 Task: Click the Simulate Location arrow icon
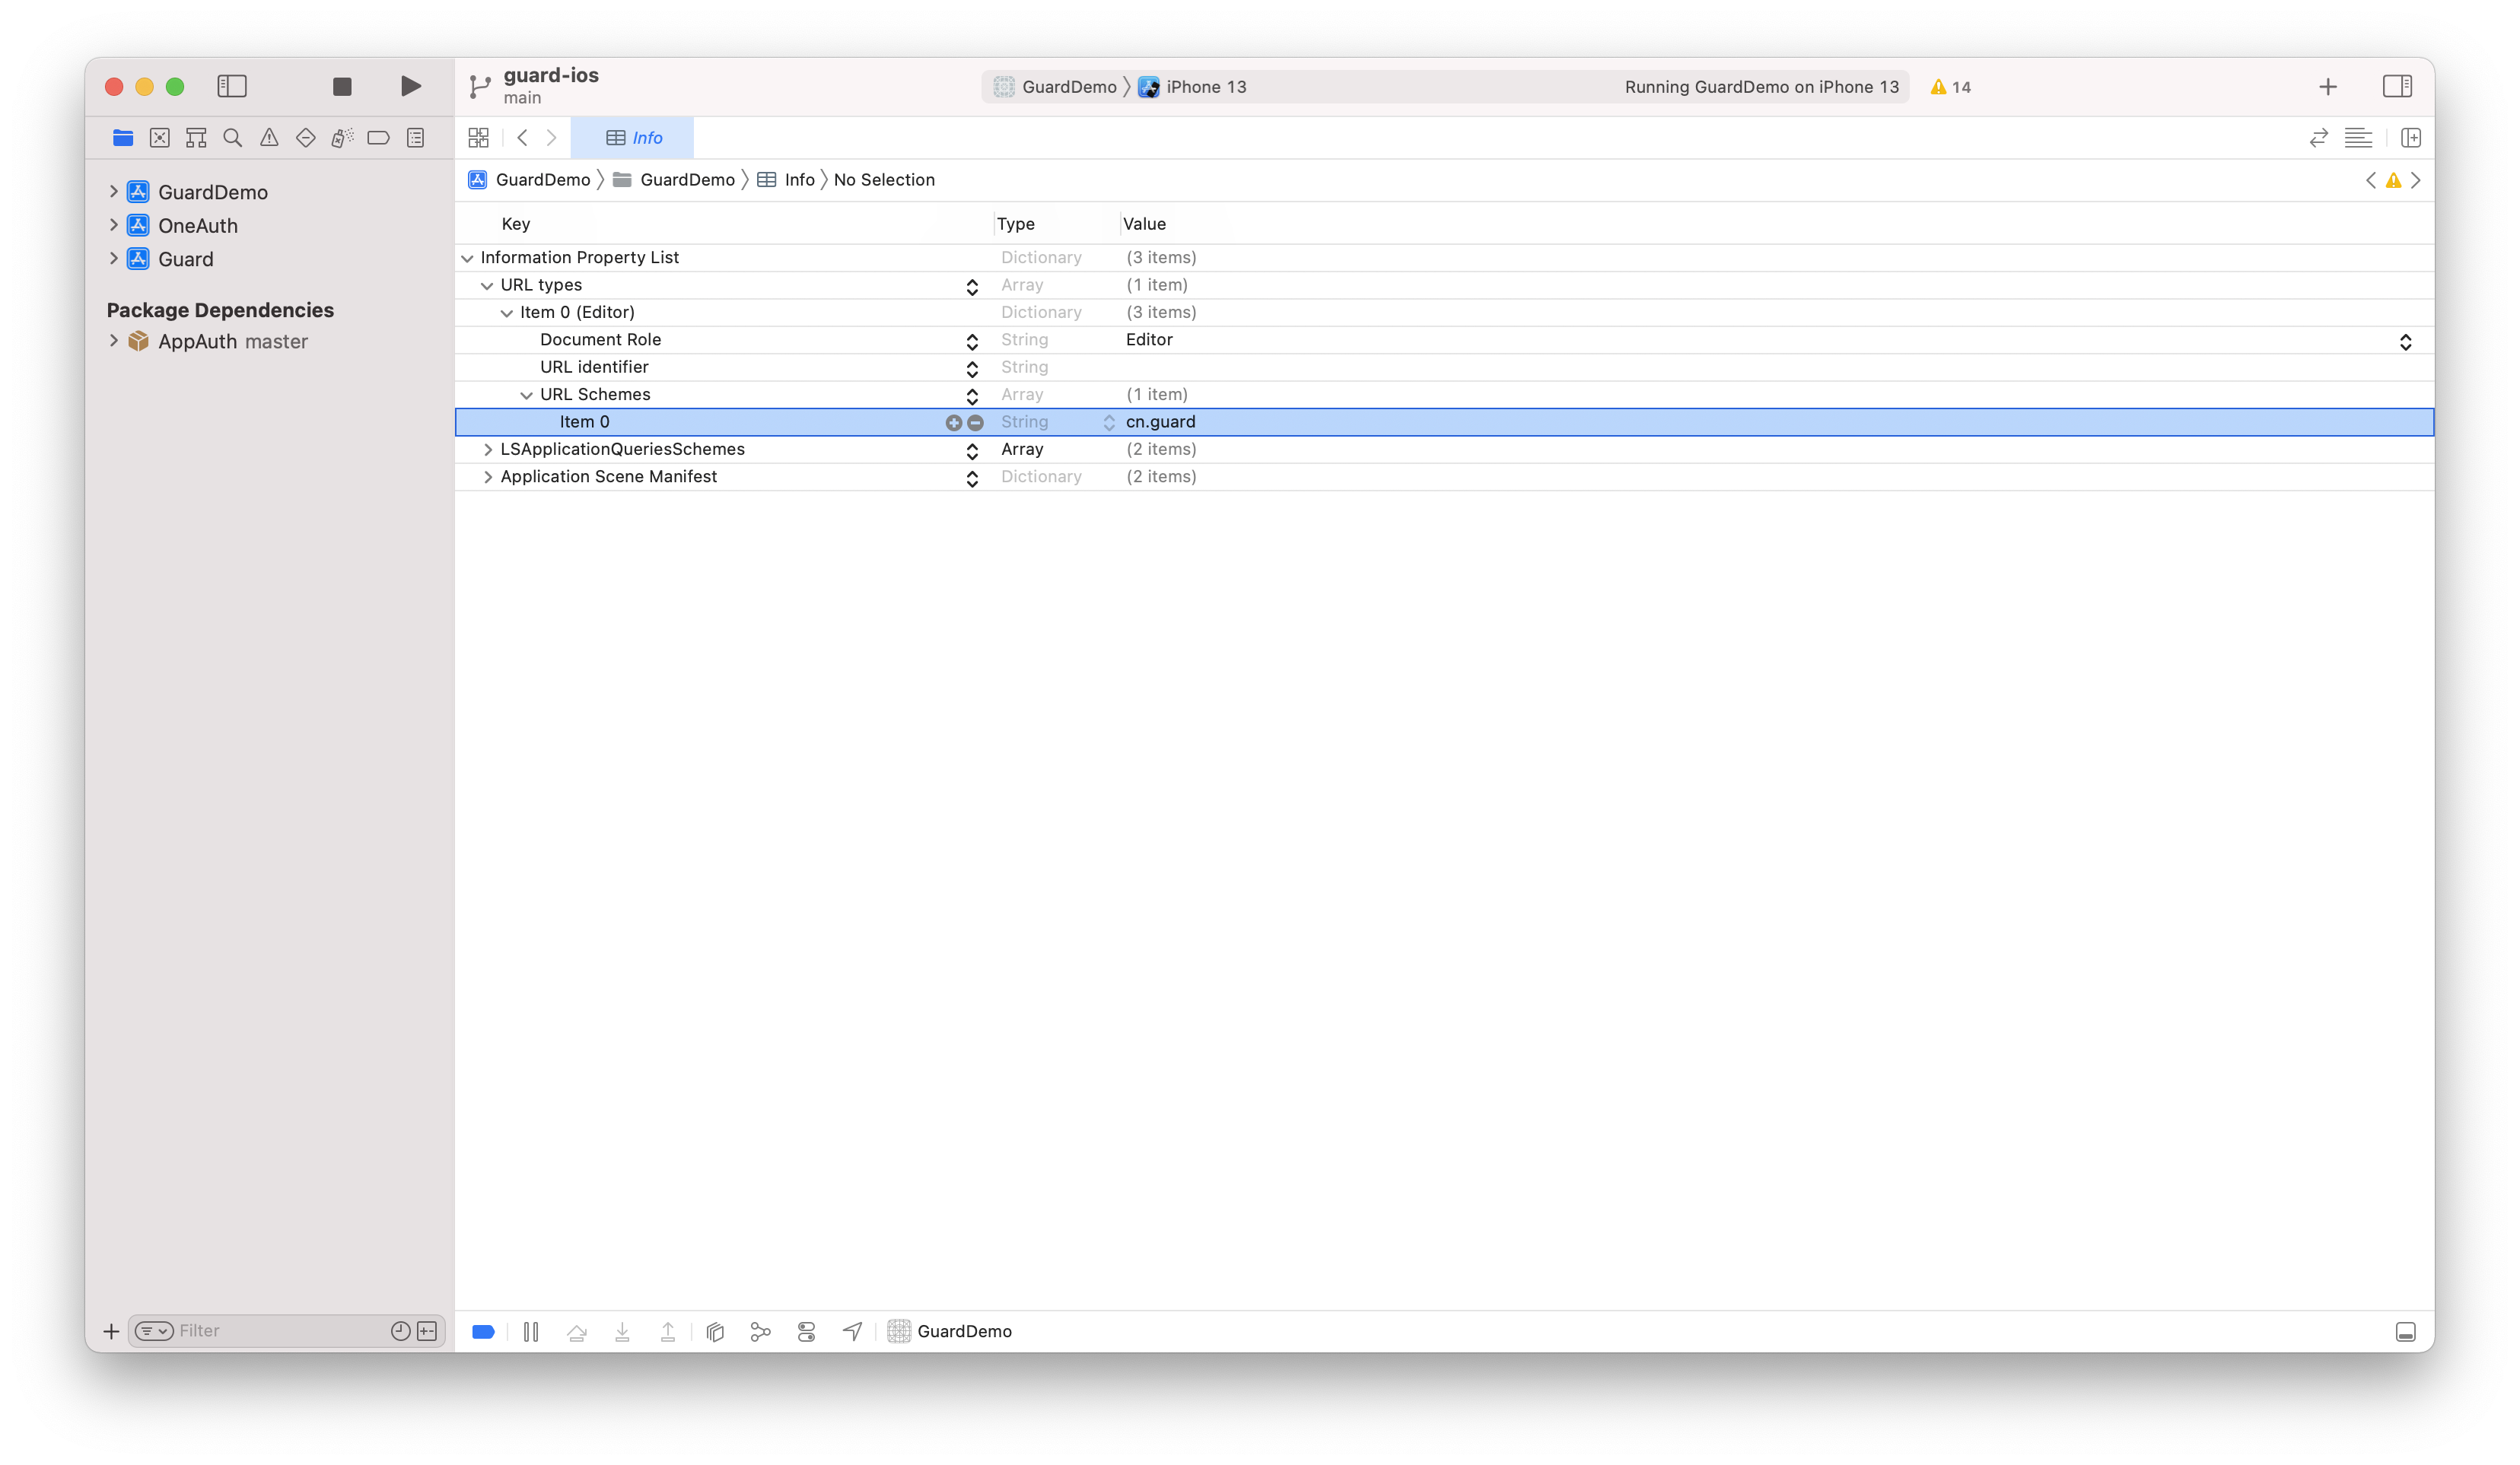click(x=852, y=1331)
